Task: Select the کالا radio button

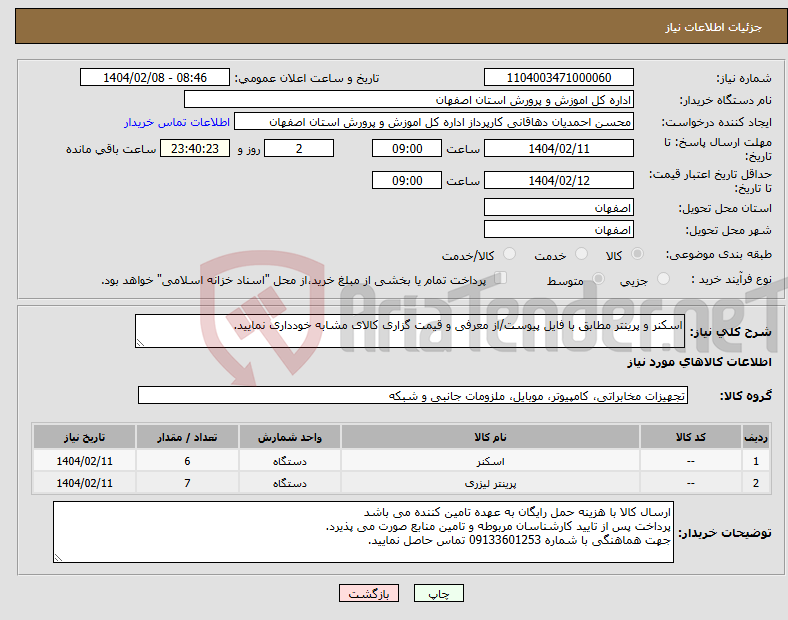Action: point(637,254)
